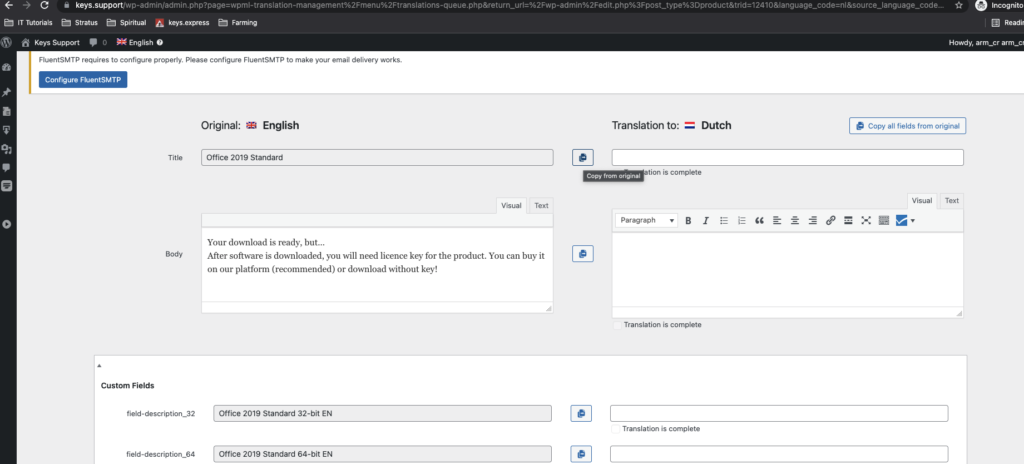Image resolution: width=1024 pixels, height=464 pixels.
Task: Mark the Title translation as complete
Action: coord(617,172)
